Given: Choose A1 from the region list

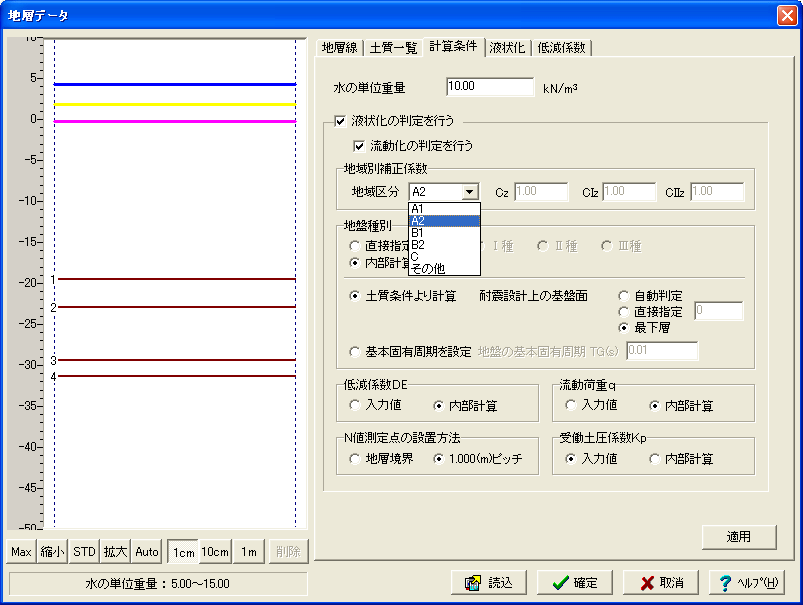Looking at the screenshot, I should [x=444, y=209].
